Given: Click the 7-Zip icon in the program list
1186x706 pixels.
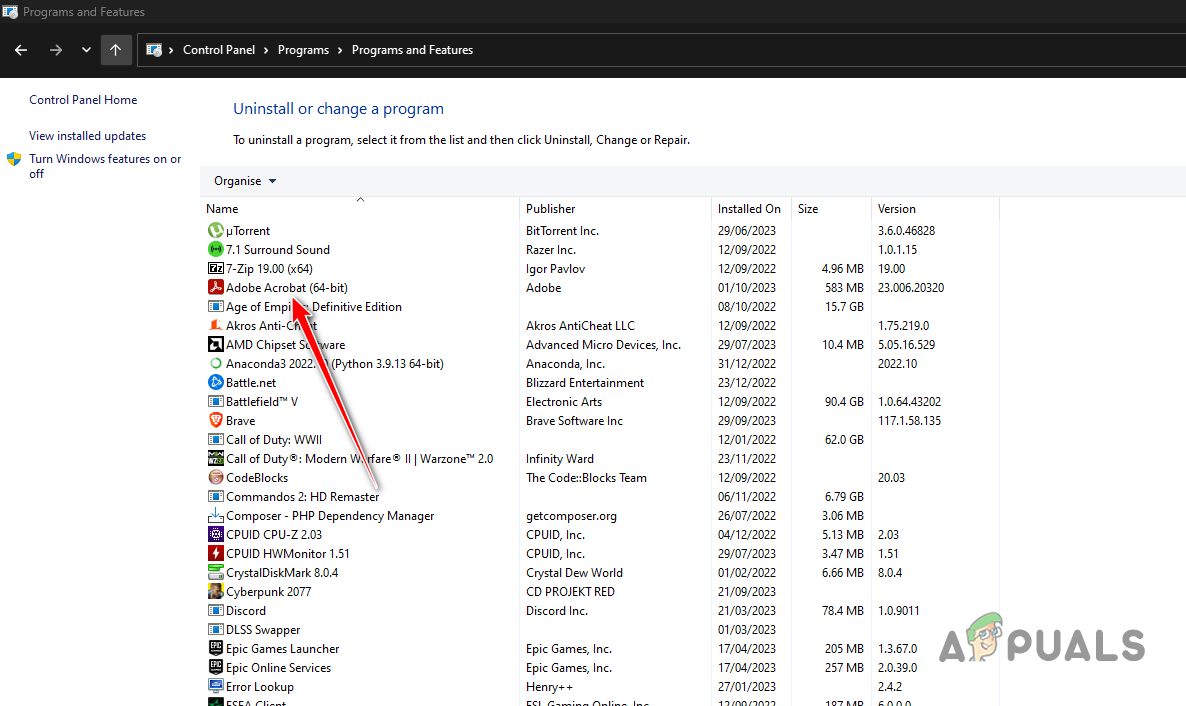Looking at the screenshot, I should [x=216, y=268].
